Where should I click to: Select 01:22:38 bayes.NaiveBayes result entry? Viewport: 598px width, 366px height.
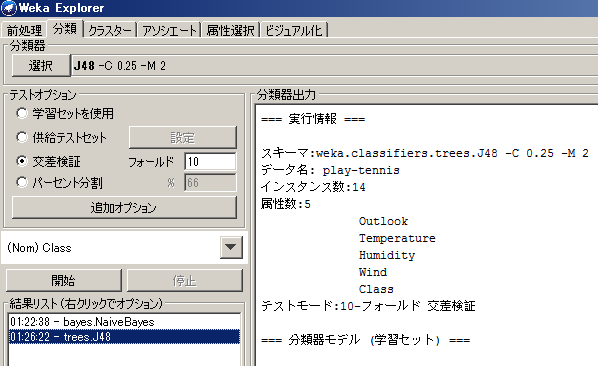(x=124, y=322)
